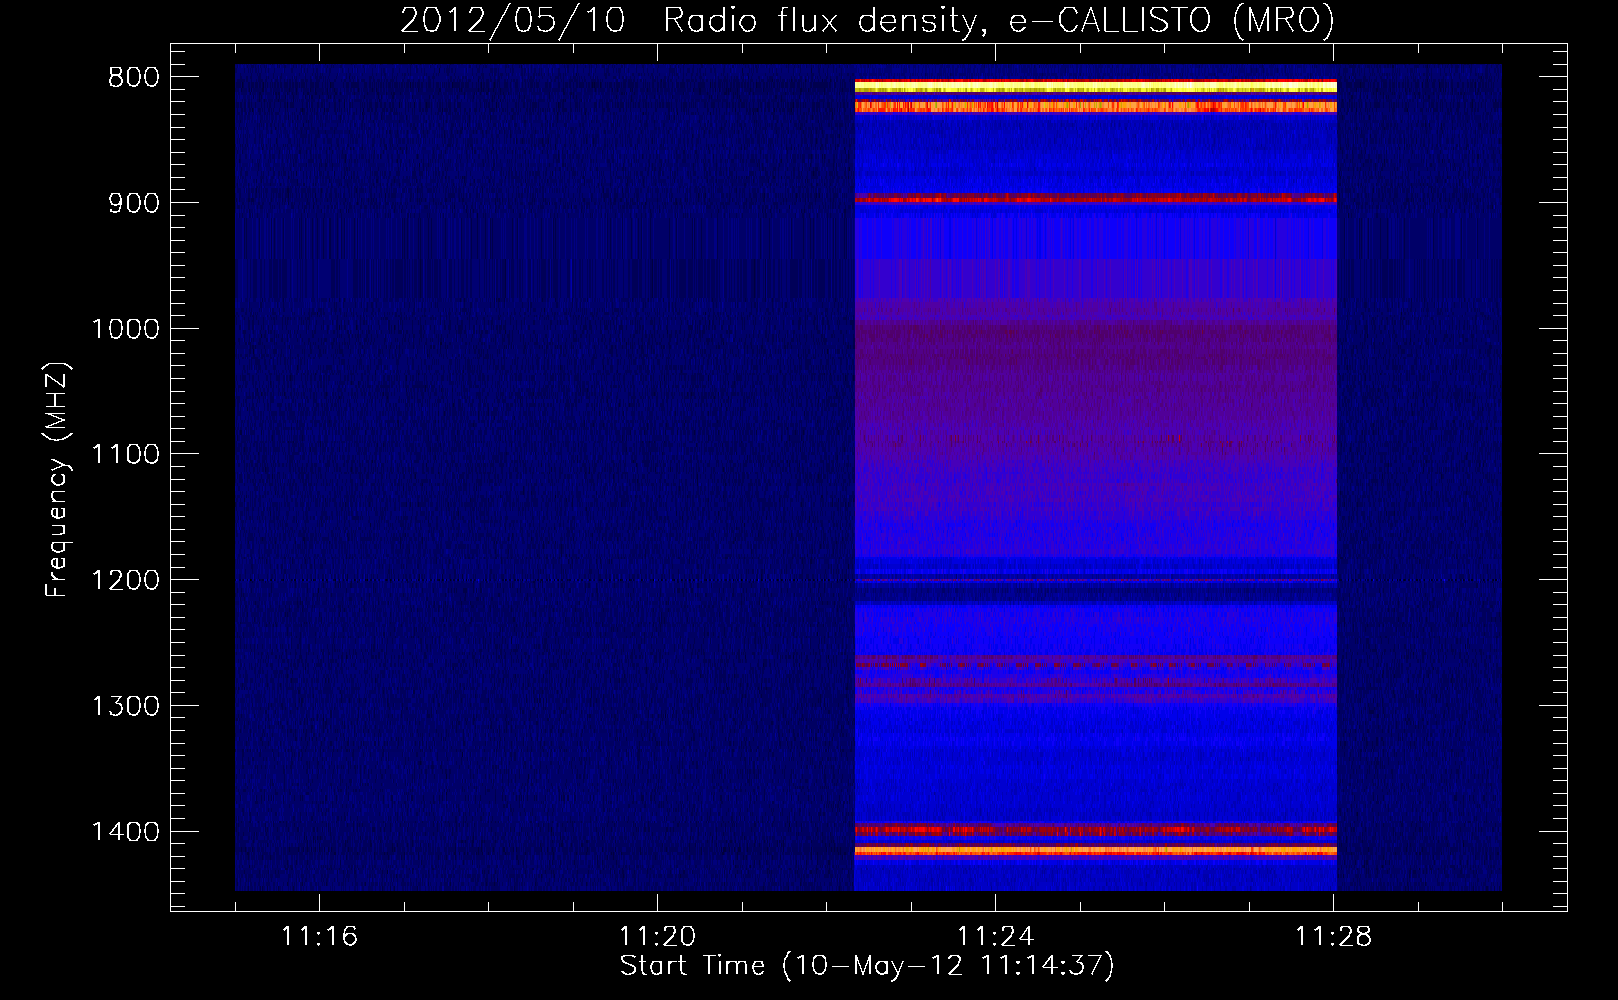The image size is (1618, 1000).
Task: Click the bright yellow emission band near 810 MHz
Action: pyautogui.click(x=1096, y=88)
